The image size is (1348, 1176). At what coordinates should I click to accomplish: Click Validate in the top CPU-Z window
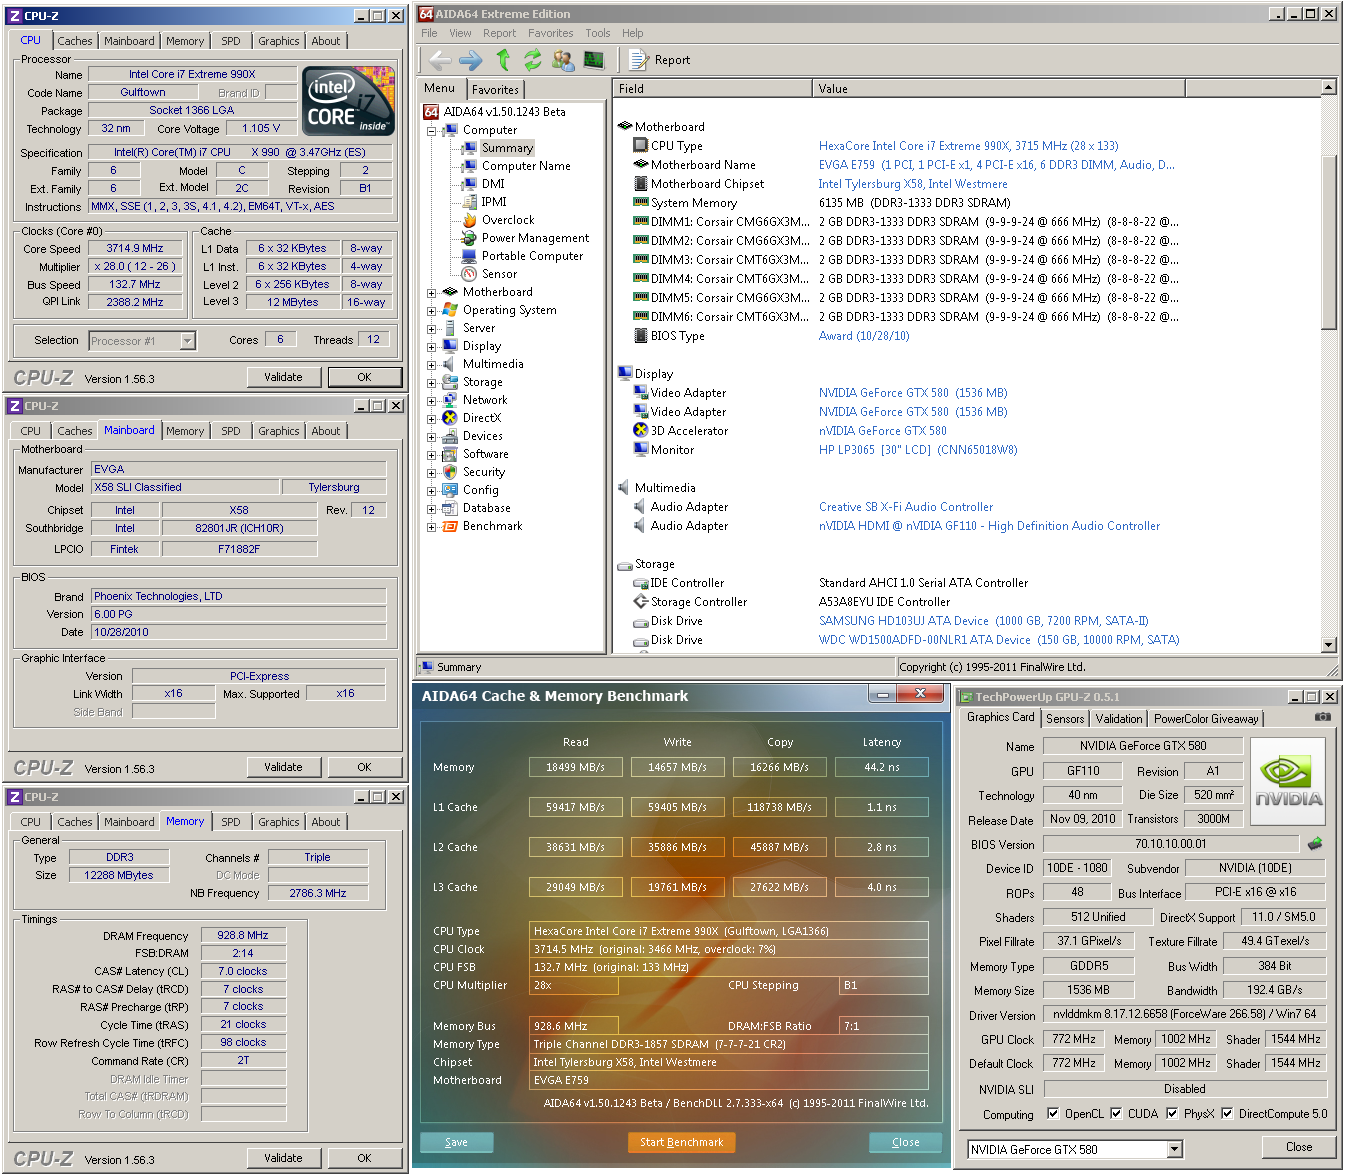pyautogui.click(x=284, y=377)
